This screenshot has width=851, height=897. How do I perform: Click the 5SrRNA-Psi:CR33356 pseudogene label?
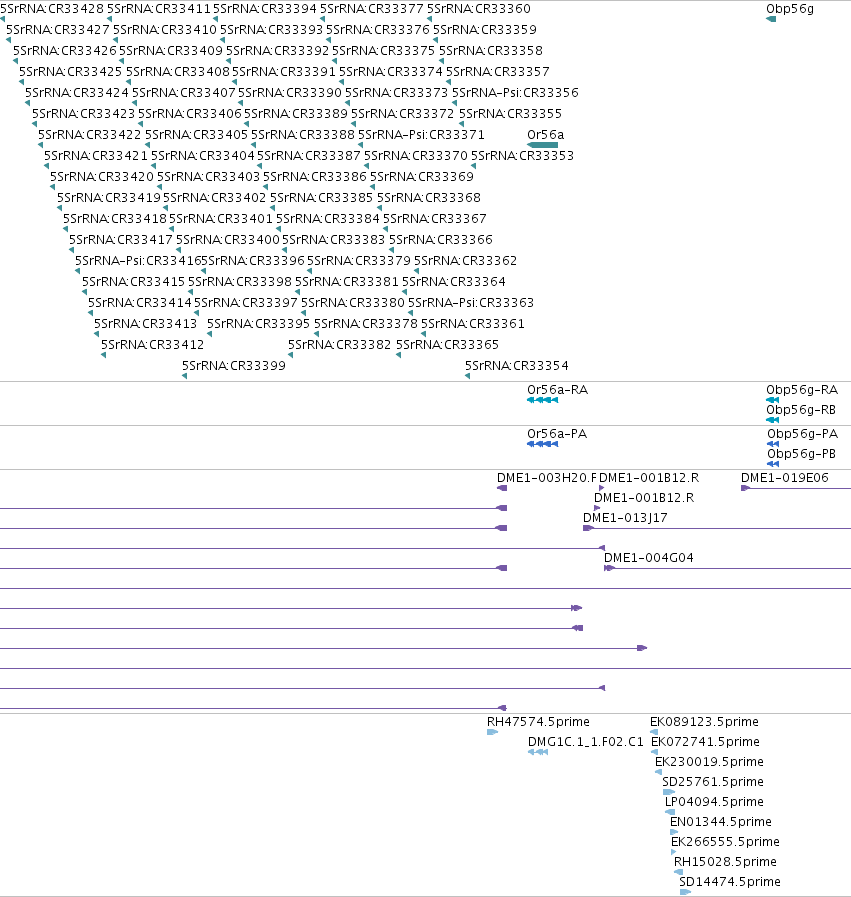click(x=515, y=93)
